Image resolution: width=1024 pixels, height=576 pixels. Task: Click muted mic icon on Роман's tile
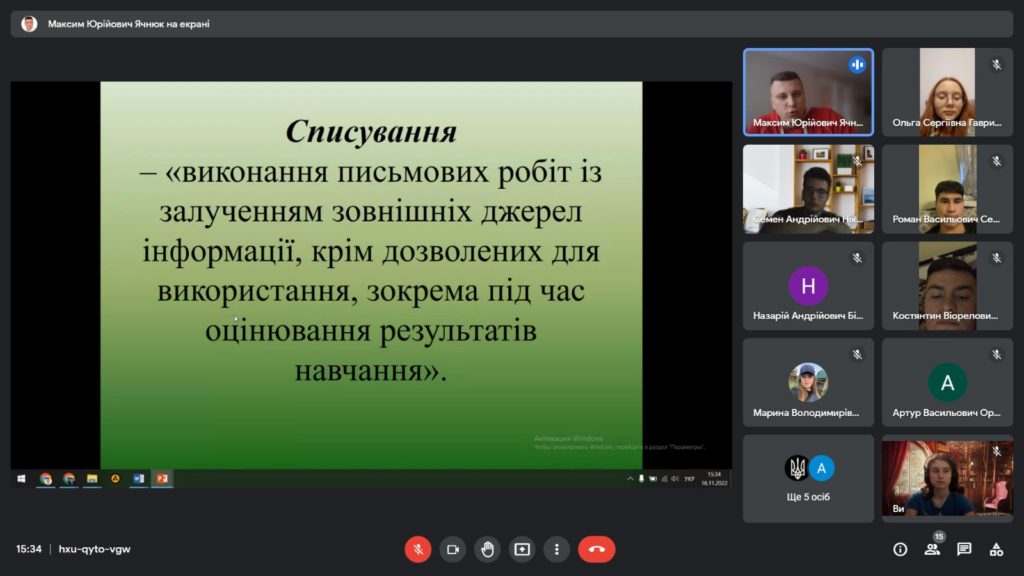(997, 161)
